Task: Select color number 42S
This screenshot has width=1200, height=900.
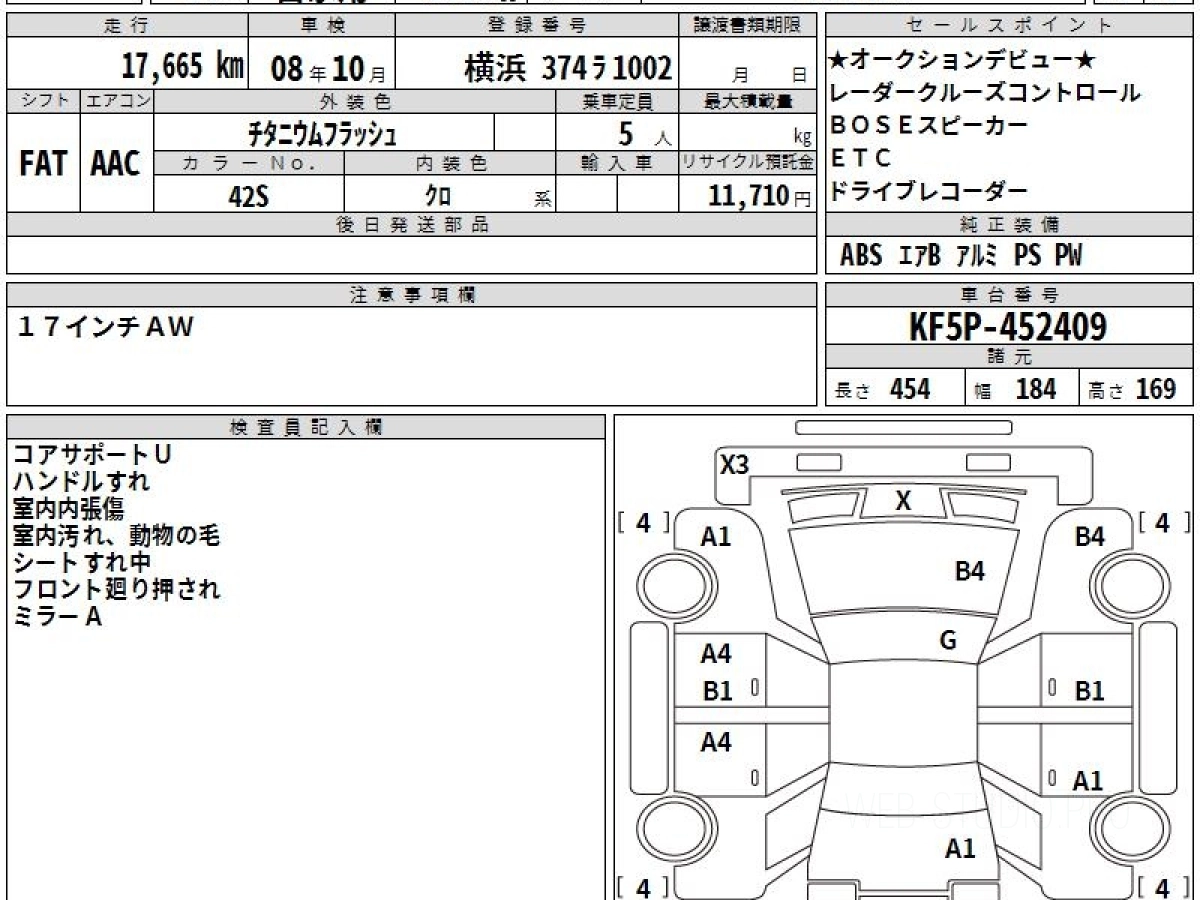Action: [x=249, y=195]
